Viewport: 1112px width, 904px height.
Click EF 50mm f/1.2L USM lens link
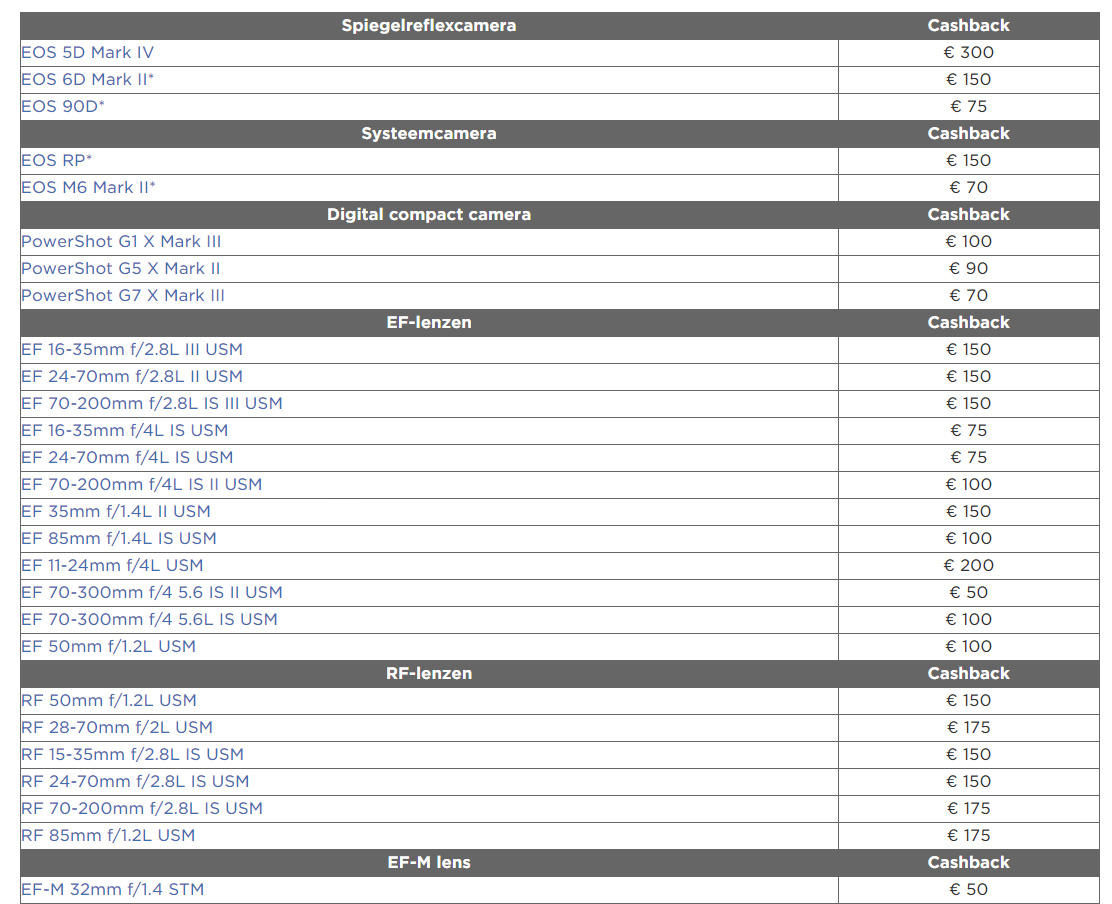108,647
